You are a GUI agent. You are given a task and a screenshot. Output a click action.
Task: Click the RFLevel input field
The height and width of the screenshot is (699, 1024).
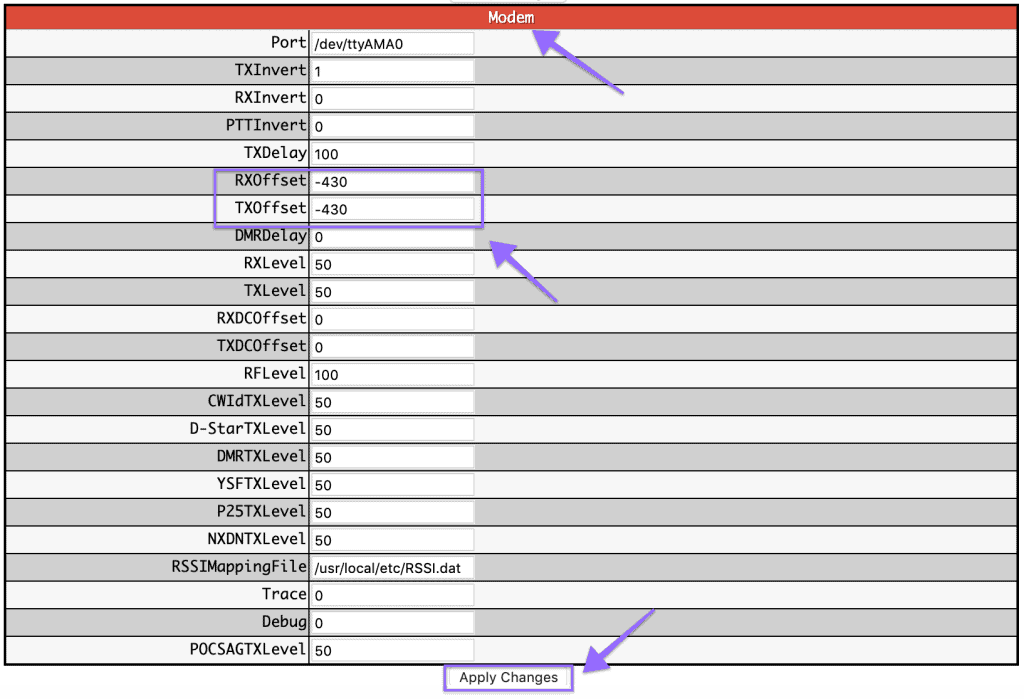[x=392, y=375]
